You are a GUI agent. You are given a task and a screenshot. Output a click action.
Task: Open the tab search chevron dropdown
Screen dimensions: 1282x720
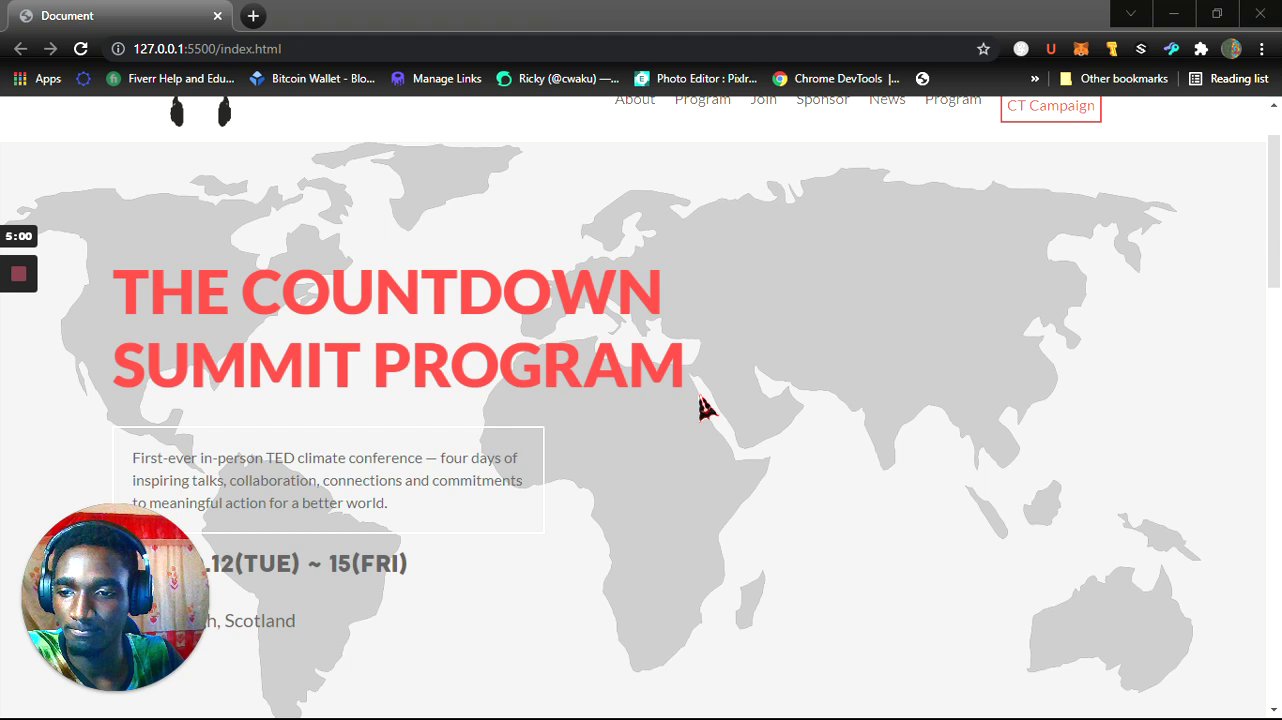1131,14
